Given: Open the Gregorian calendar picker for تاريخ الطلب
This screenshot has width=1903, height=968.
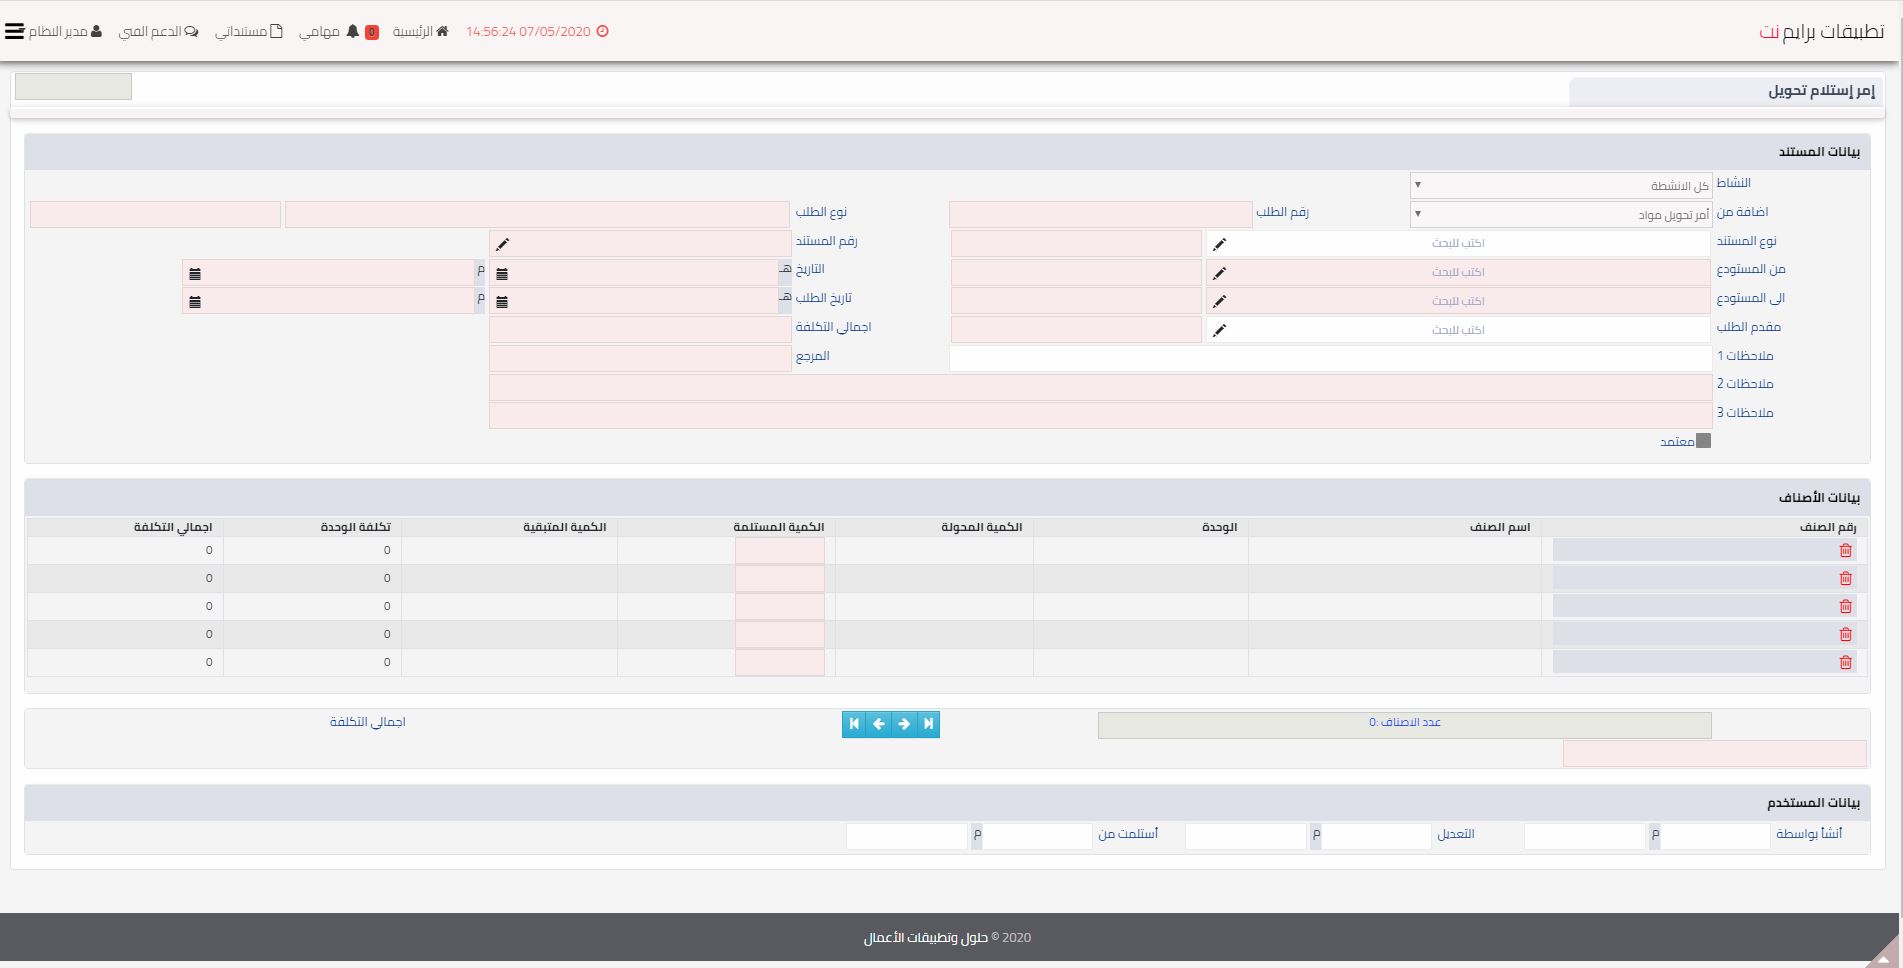Looking at the screenshot, I should 195,302.
